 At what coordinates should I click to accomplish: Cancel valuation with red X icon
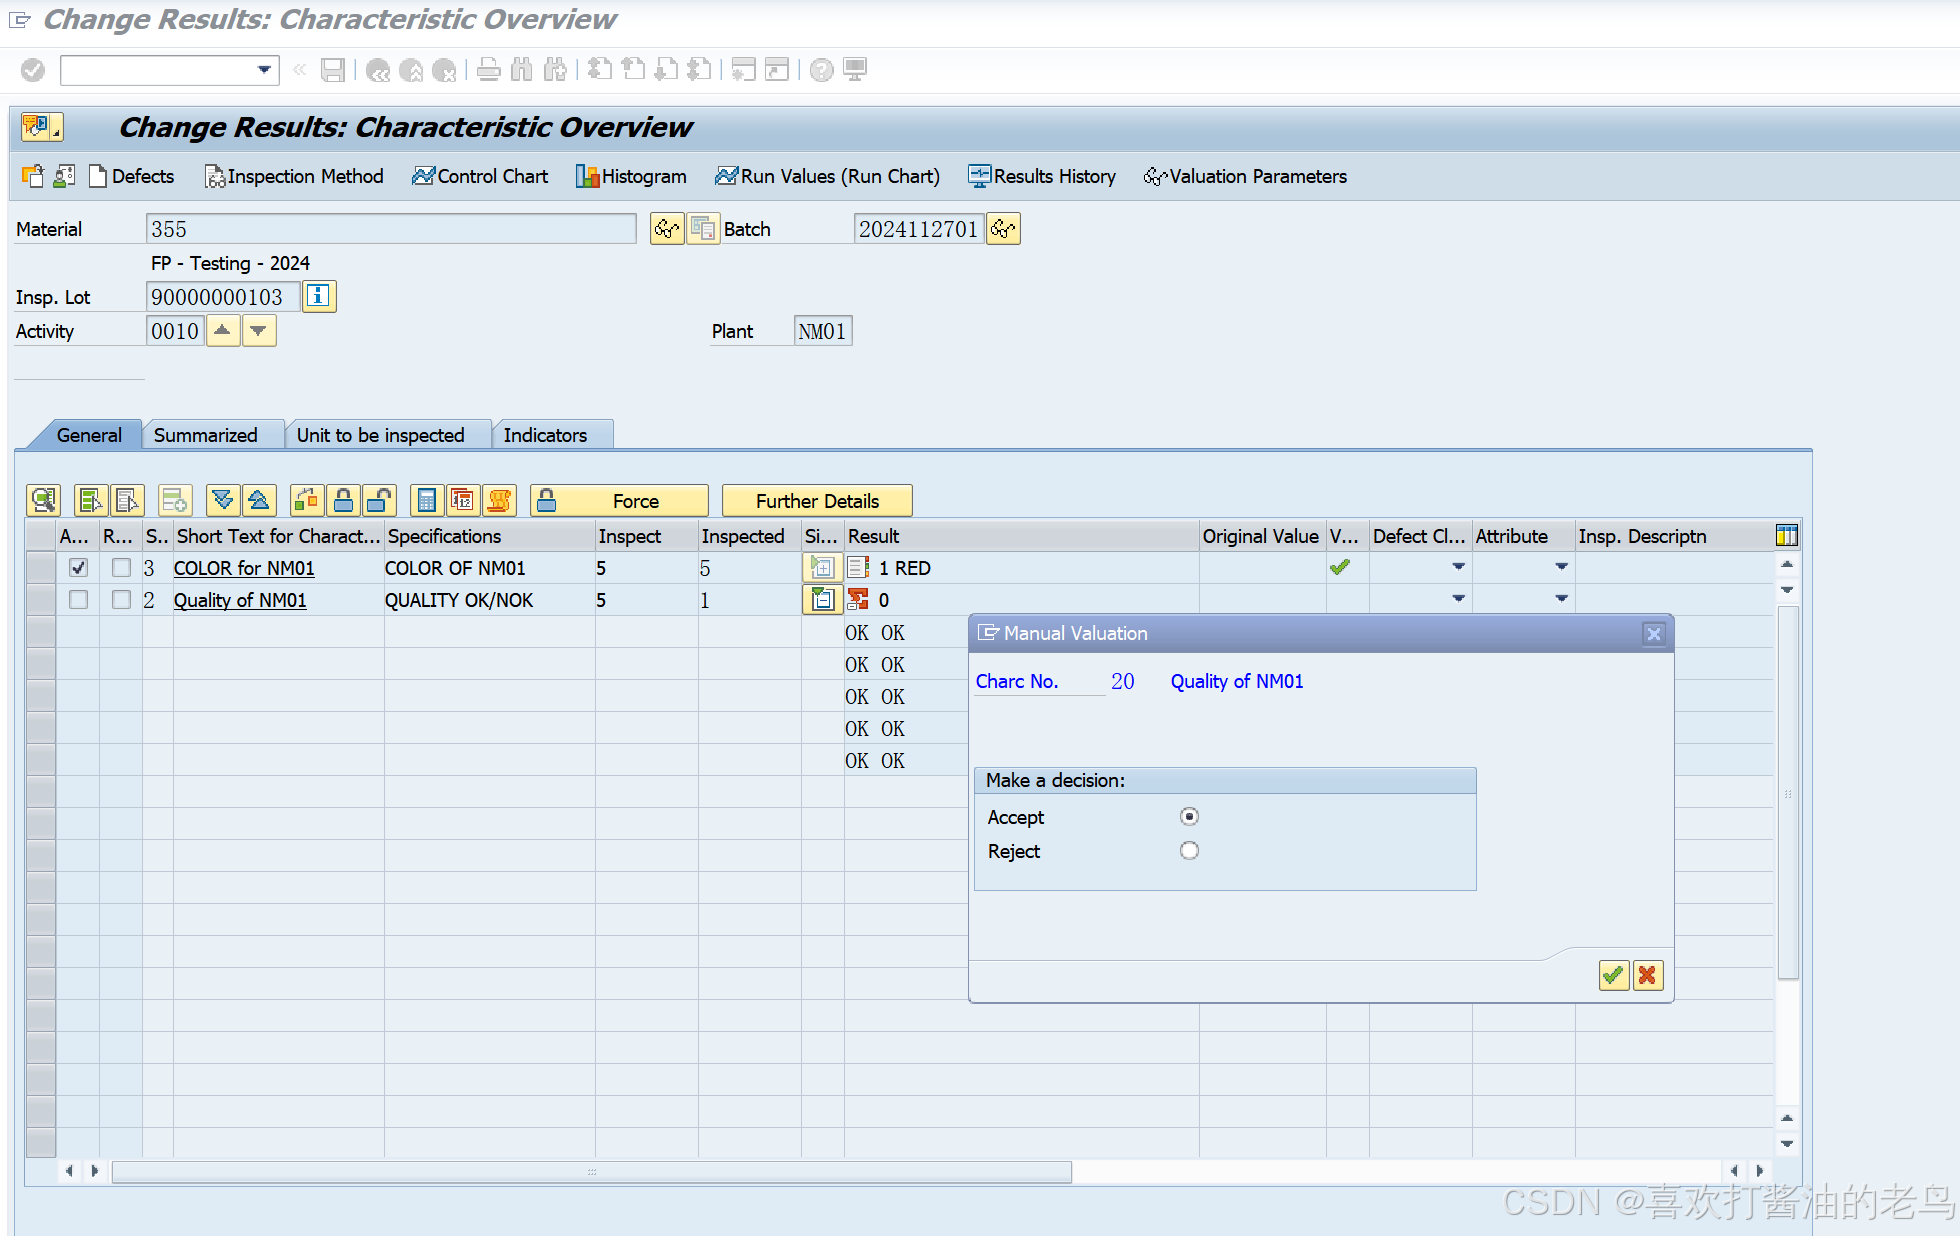click(1647, 975)
